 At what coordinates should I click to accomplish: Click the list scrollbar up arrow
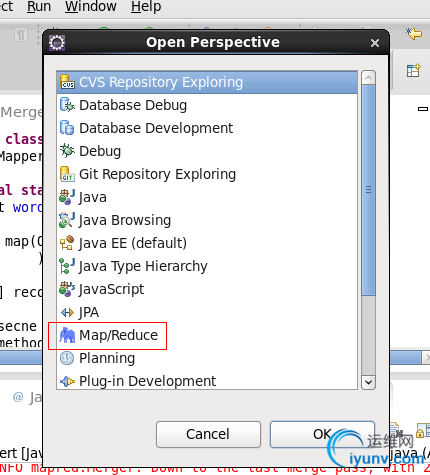(368, 78)
